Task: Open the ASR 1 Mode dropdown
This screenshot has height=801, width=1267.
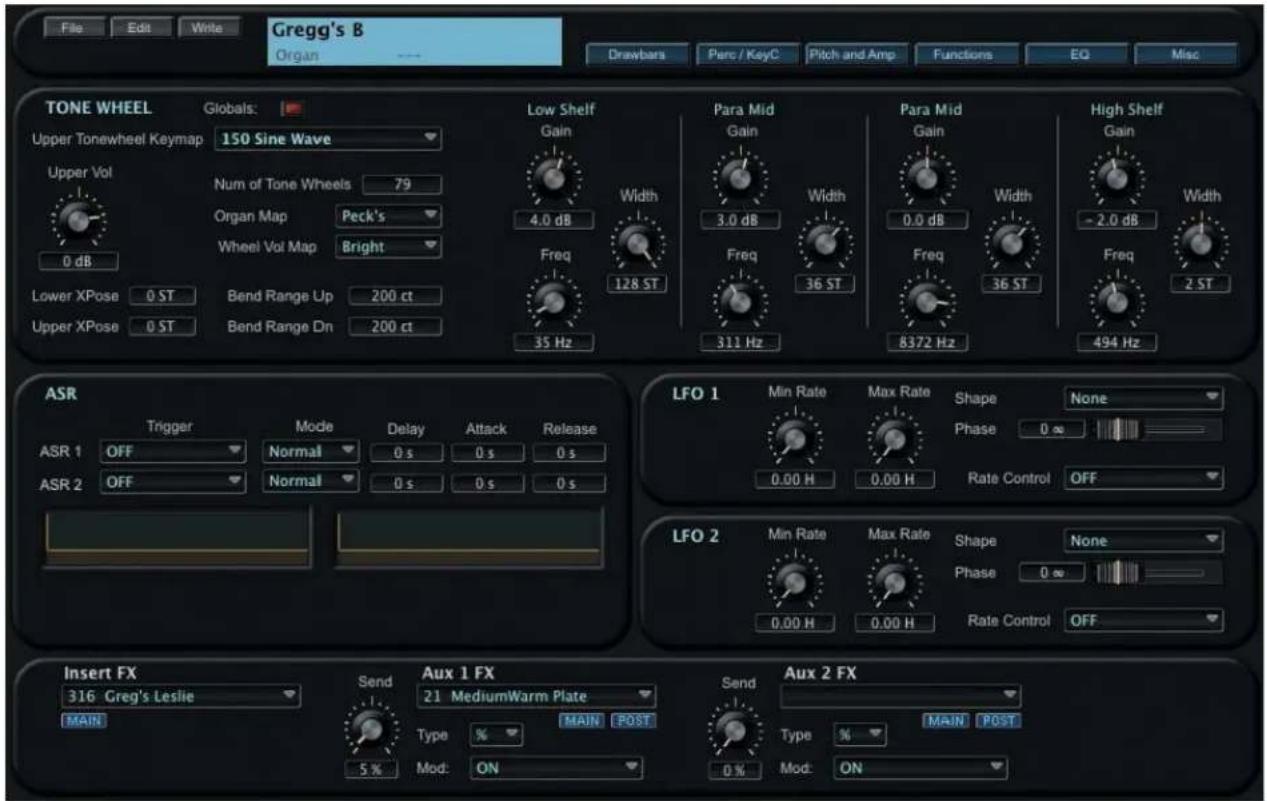Action: (311, 452)
